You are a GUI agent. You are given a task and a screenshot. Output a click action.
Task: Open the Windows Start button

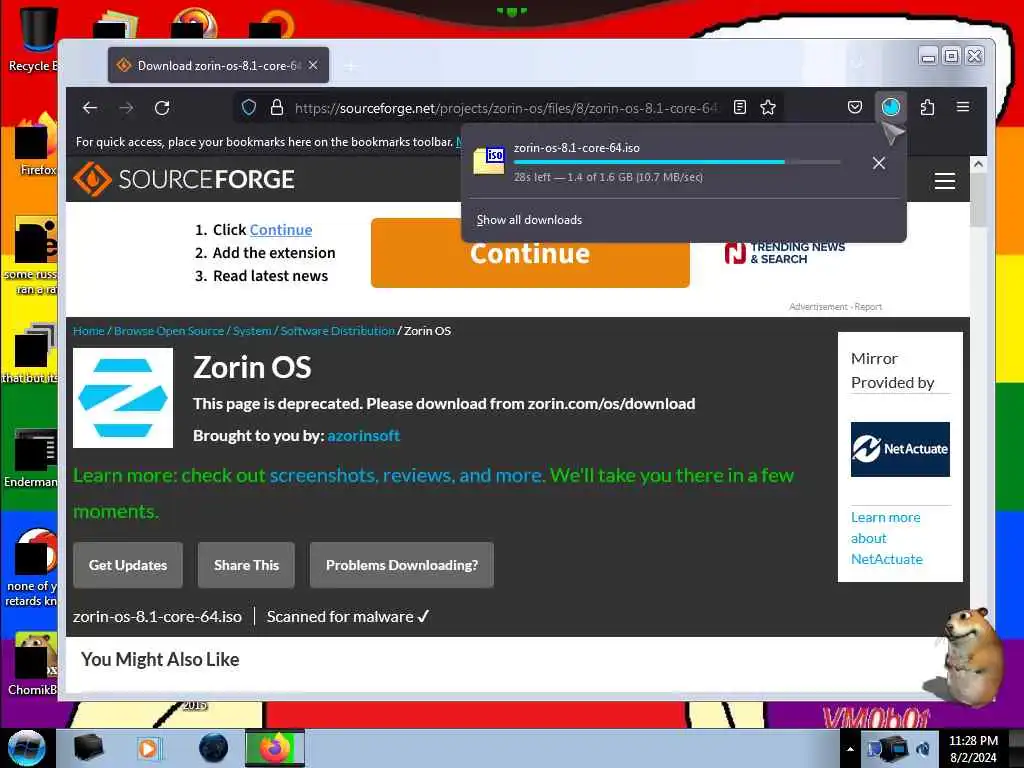click(x=26, y=748)
